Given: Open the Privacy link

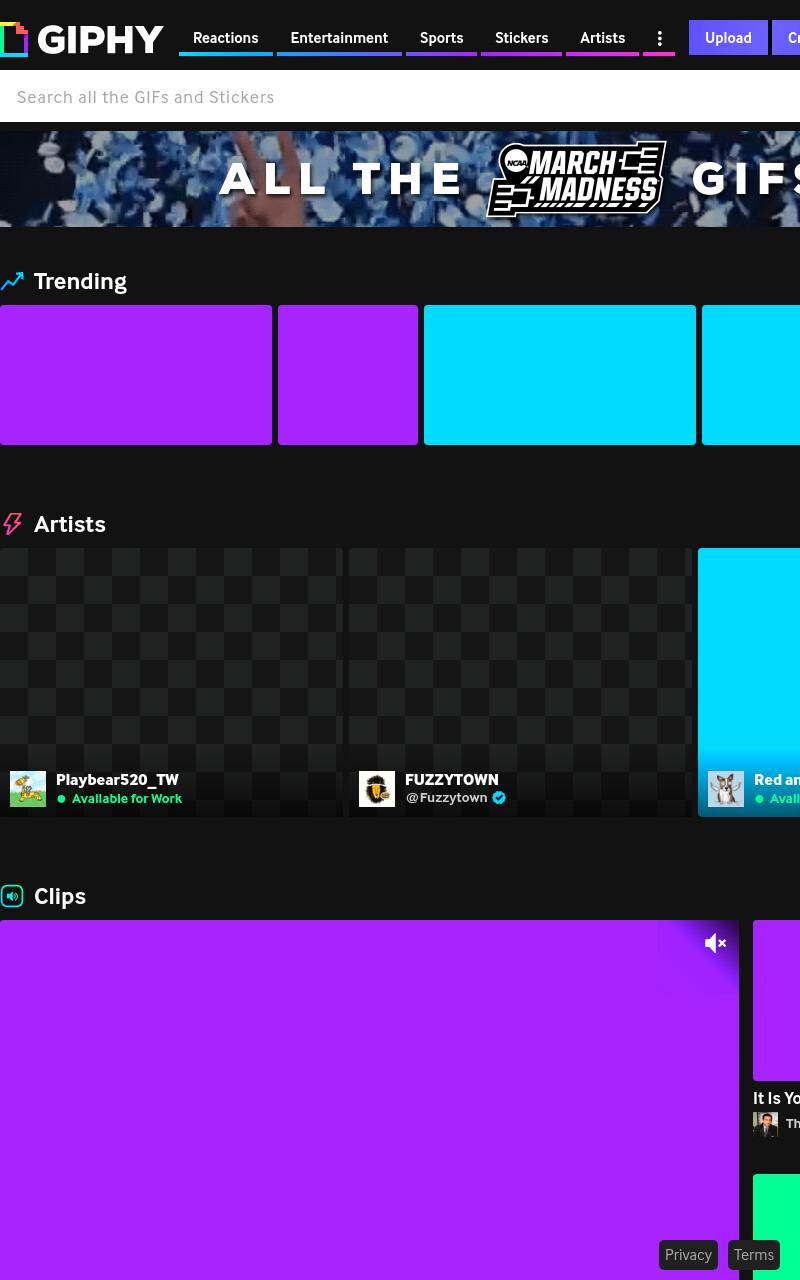Looking at the screenshot, I should point(688,1255).
